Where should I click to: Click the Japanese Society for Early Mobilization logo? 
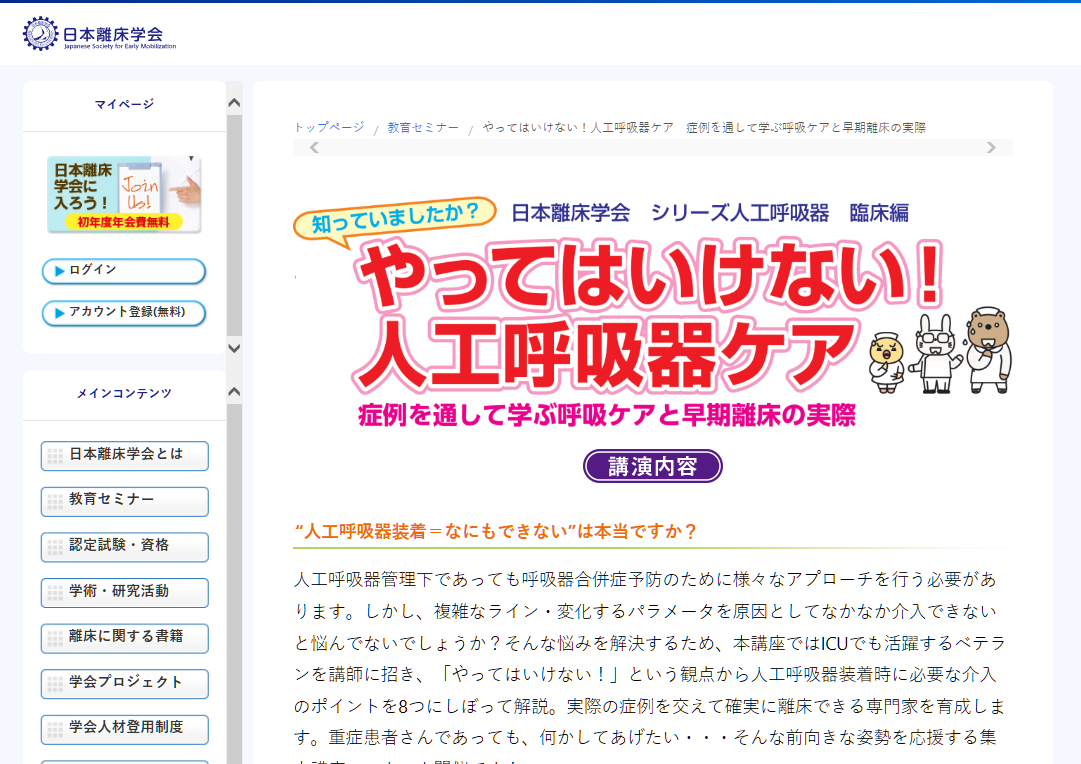[x=100, y=33]
